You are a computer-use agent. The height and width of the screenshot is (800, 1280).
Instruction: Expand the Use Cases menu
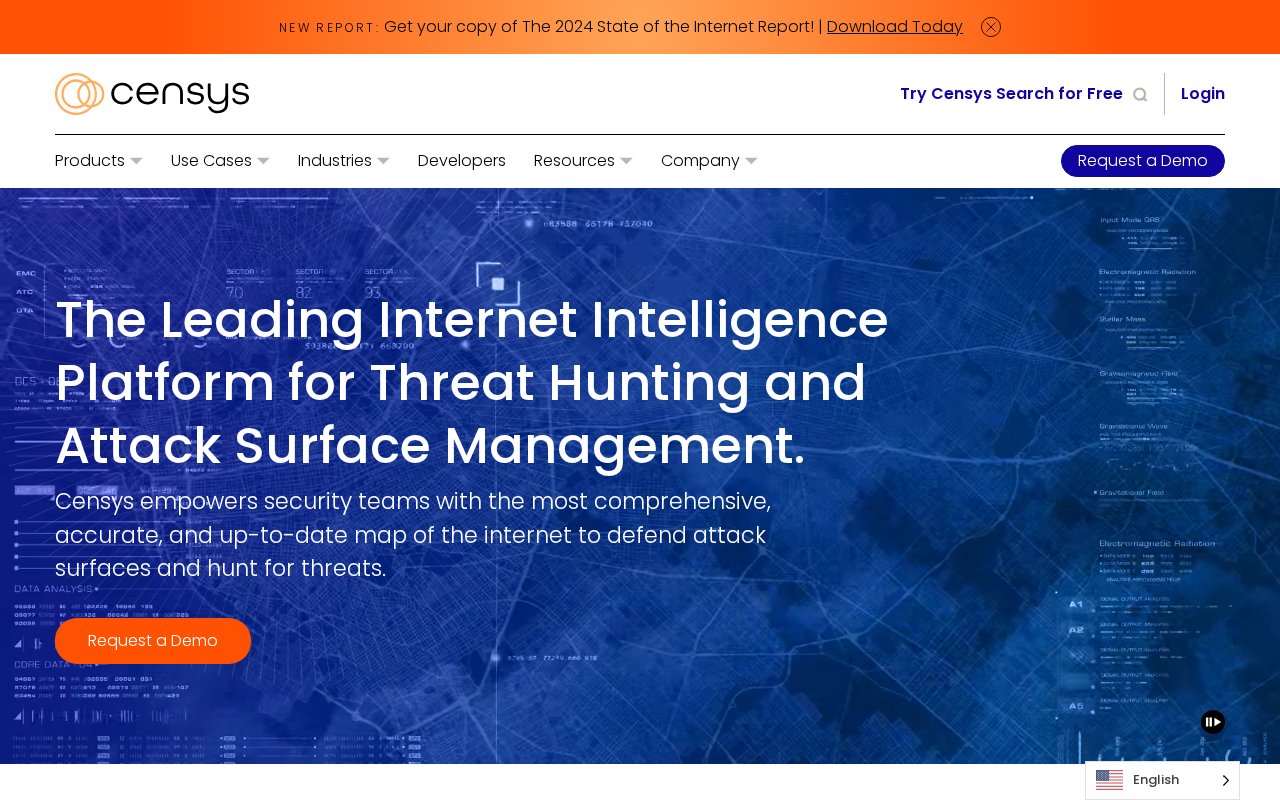(x=220, y=161)
